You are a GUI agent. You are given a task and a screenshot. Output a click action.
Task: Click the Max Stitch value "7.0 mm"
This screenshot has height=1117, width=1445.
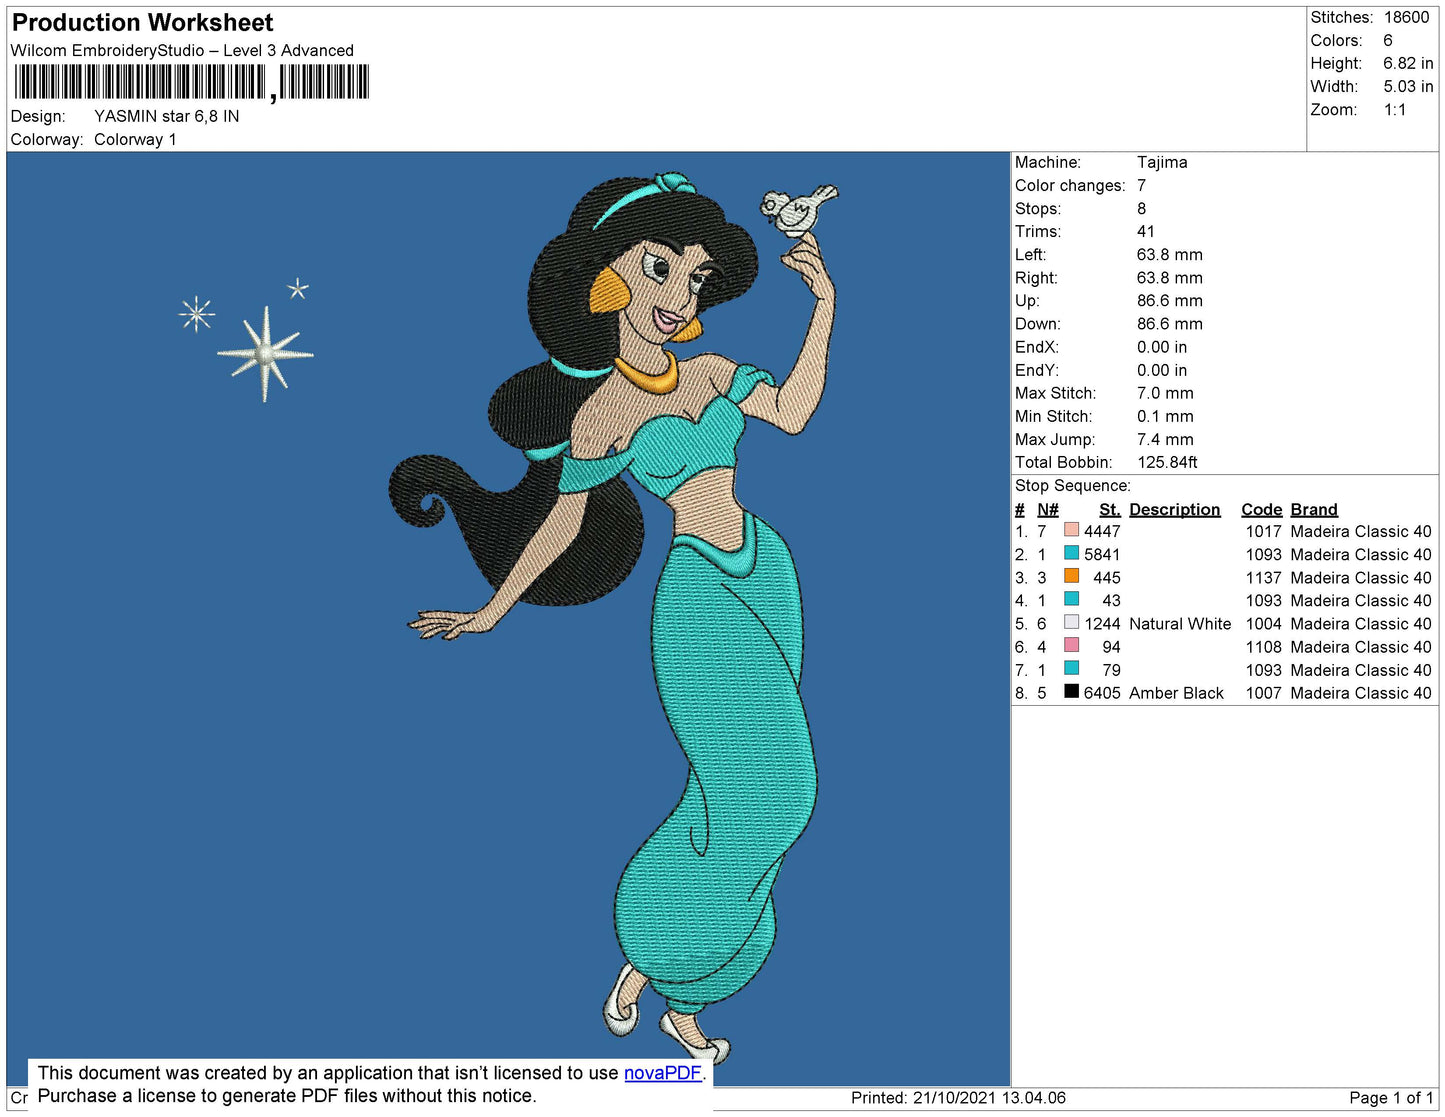tap(1165, 393)
